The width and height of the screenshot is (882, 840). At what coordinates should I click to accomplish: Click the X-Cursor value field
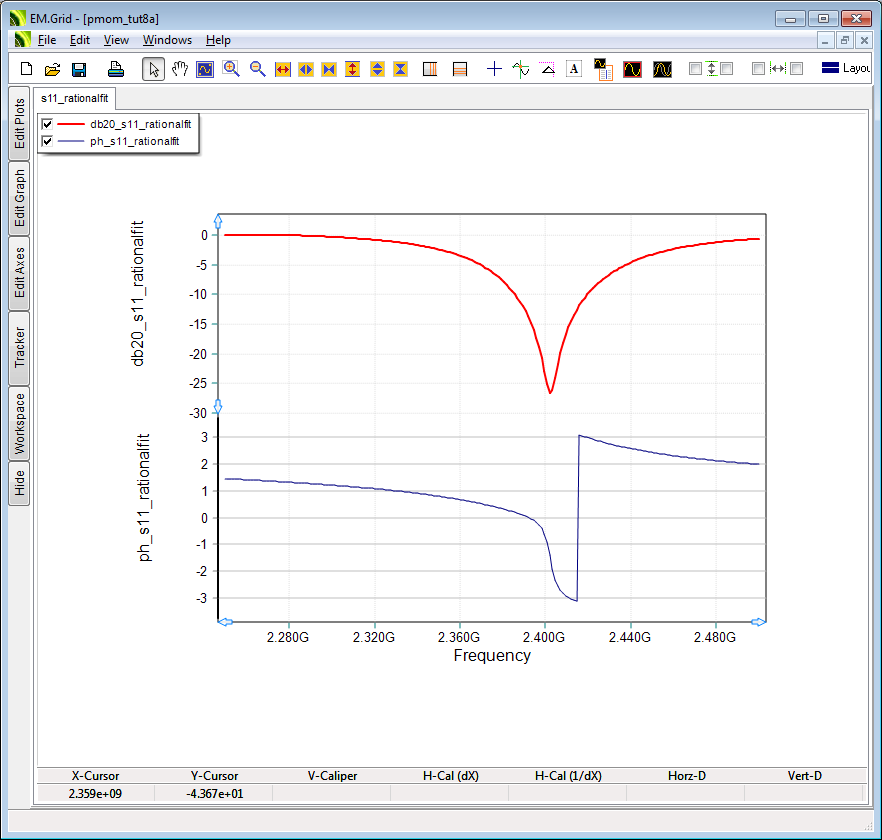coord(95,793)
